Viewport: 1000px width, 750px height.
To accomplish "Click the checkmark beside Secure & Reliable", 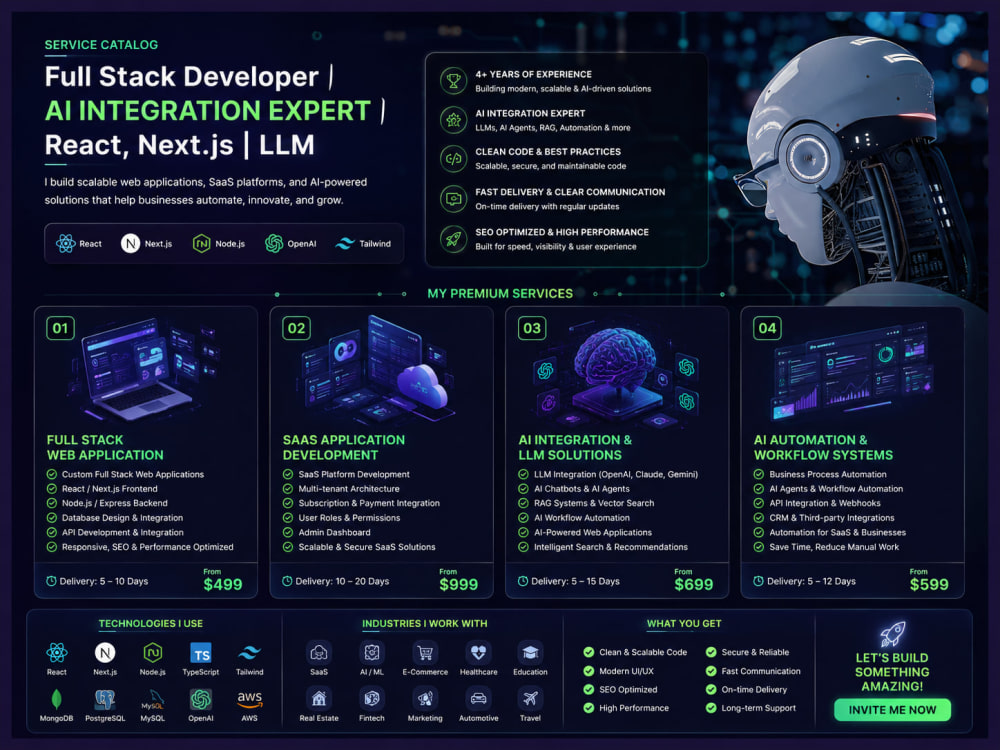I will pos(711,652).
